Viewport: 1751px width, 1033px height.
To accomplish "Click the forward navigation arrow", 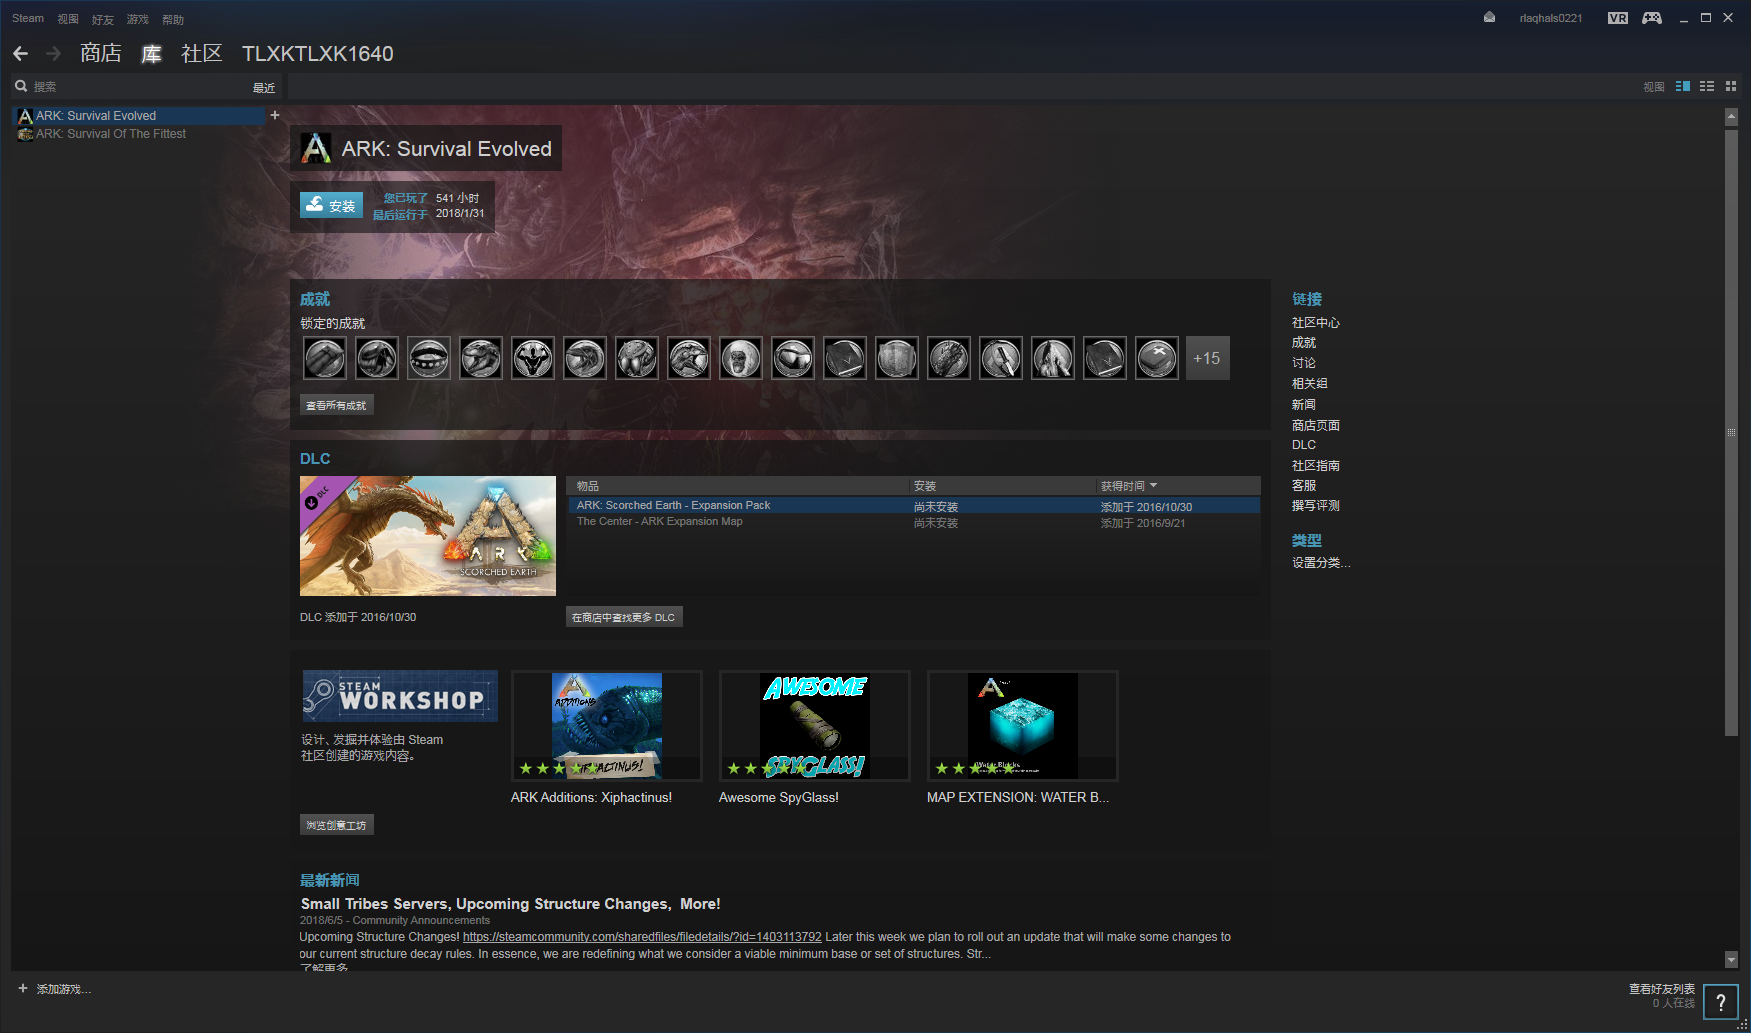I will [54, 54].
